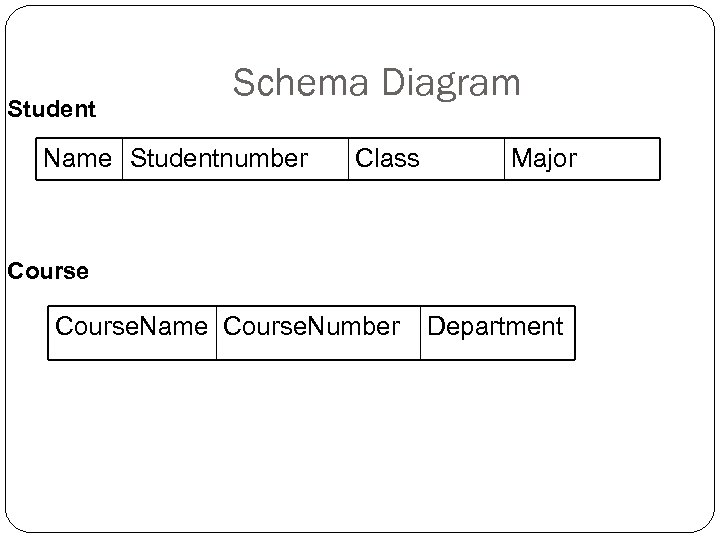Select the Course table label
Viewport: 720px width, 540px height.
47,271
